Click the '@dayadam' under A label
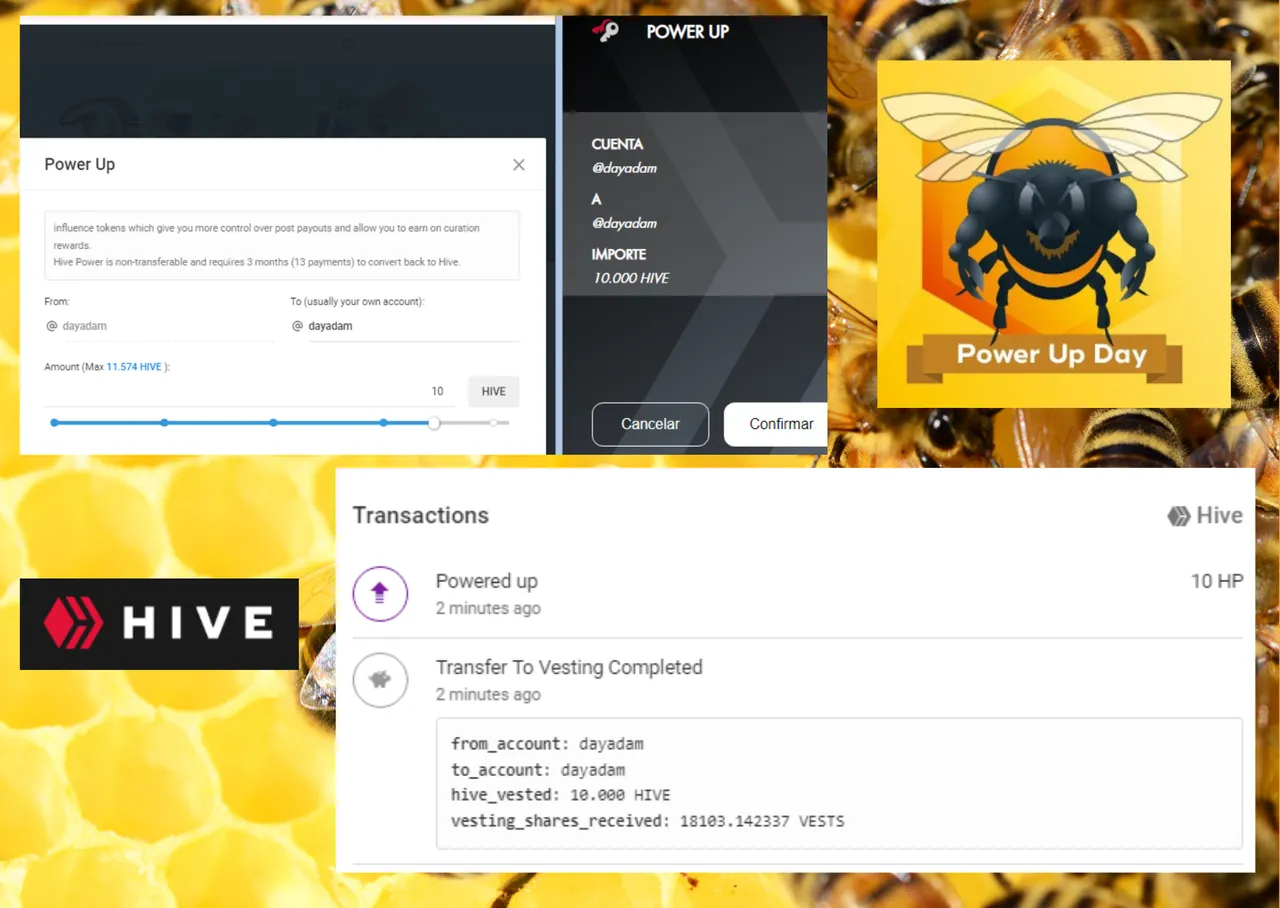The width and height of the screenshot is (1280, 908). (x=624, y=223)
